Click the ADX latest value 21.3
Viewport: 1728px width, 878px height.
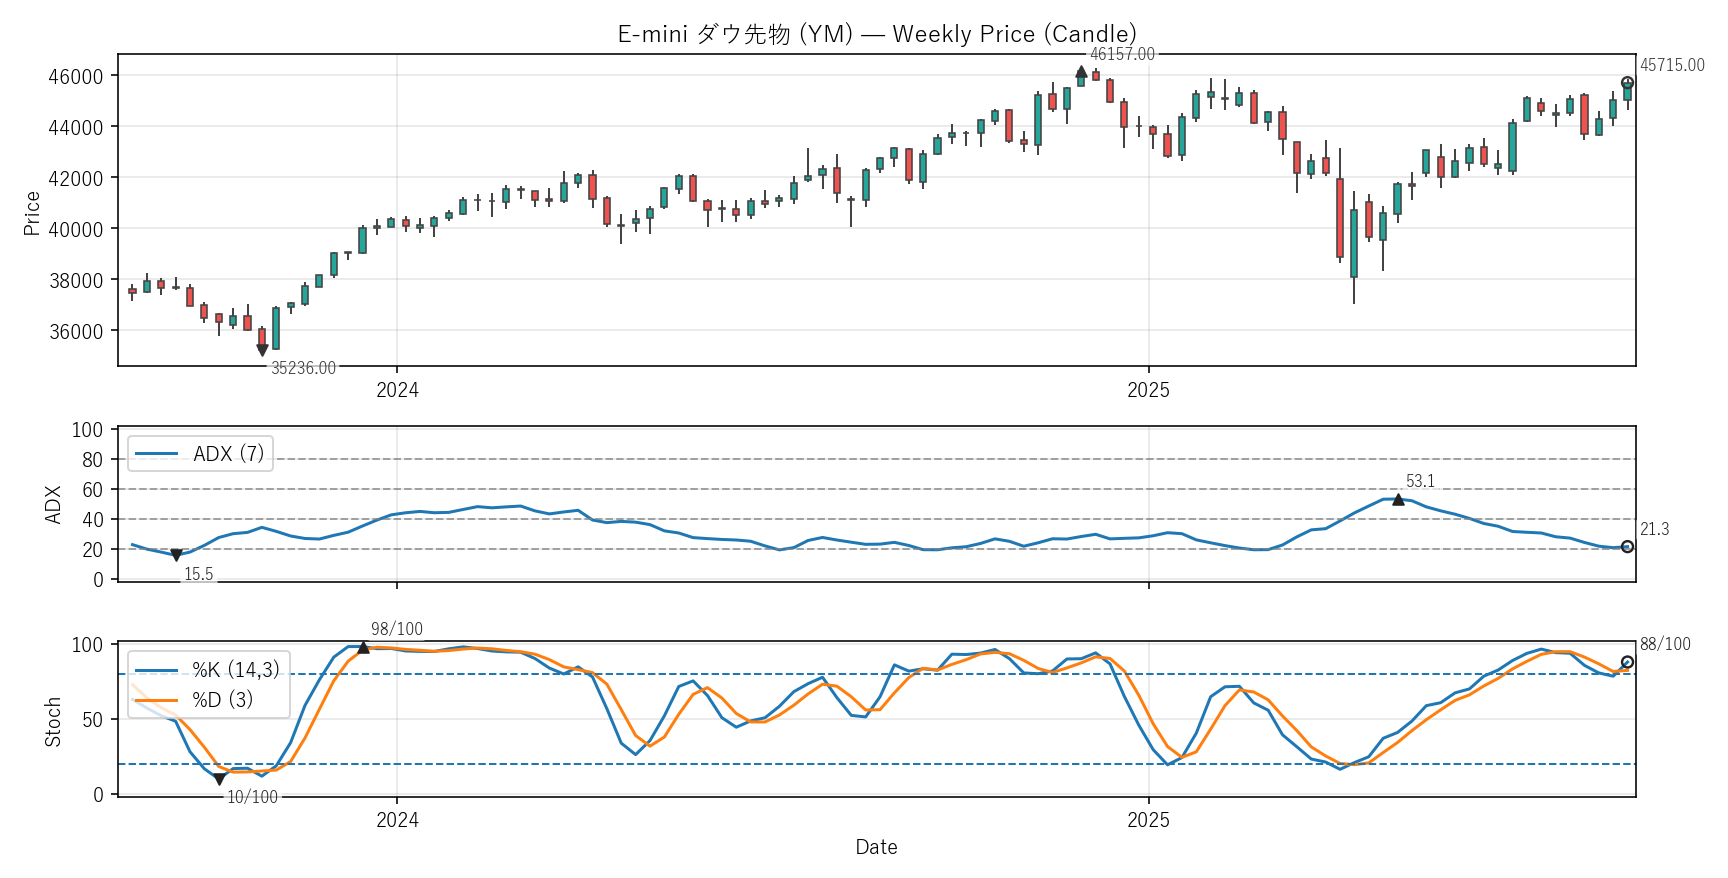tap(1654, 529)
